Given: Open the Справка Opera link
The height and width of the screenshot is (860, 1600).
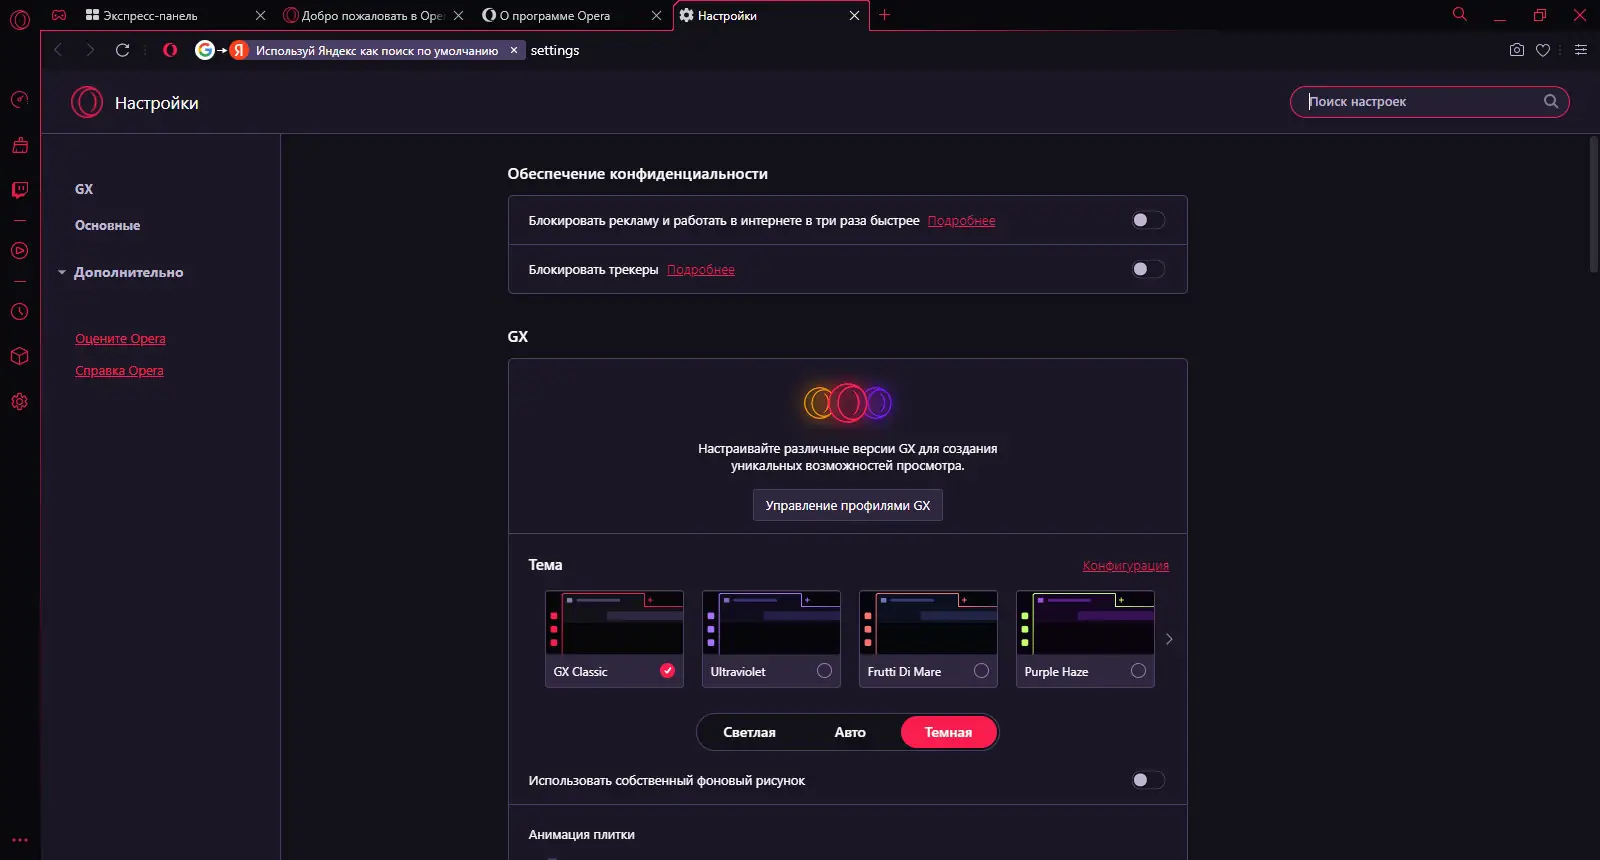Looking at the screenshot, I should [x=119, y=371].
